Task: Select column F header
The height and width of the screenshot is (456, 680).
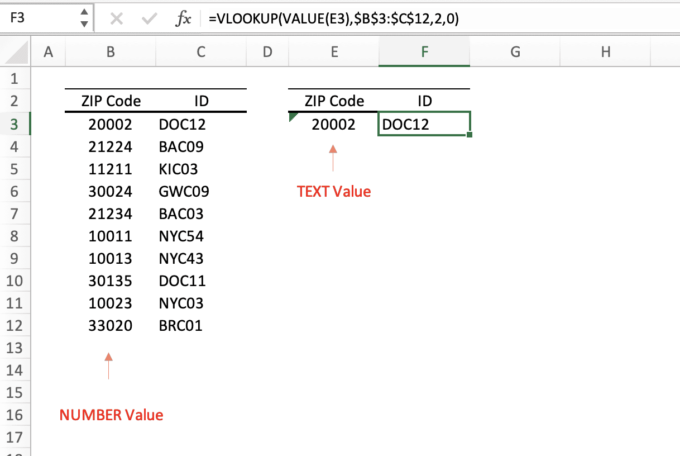Action: (424, 52)
